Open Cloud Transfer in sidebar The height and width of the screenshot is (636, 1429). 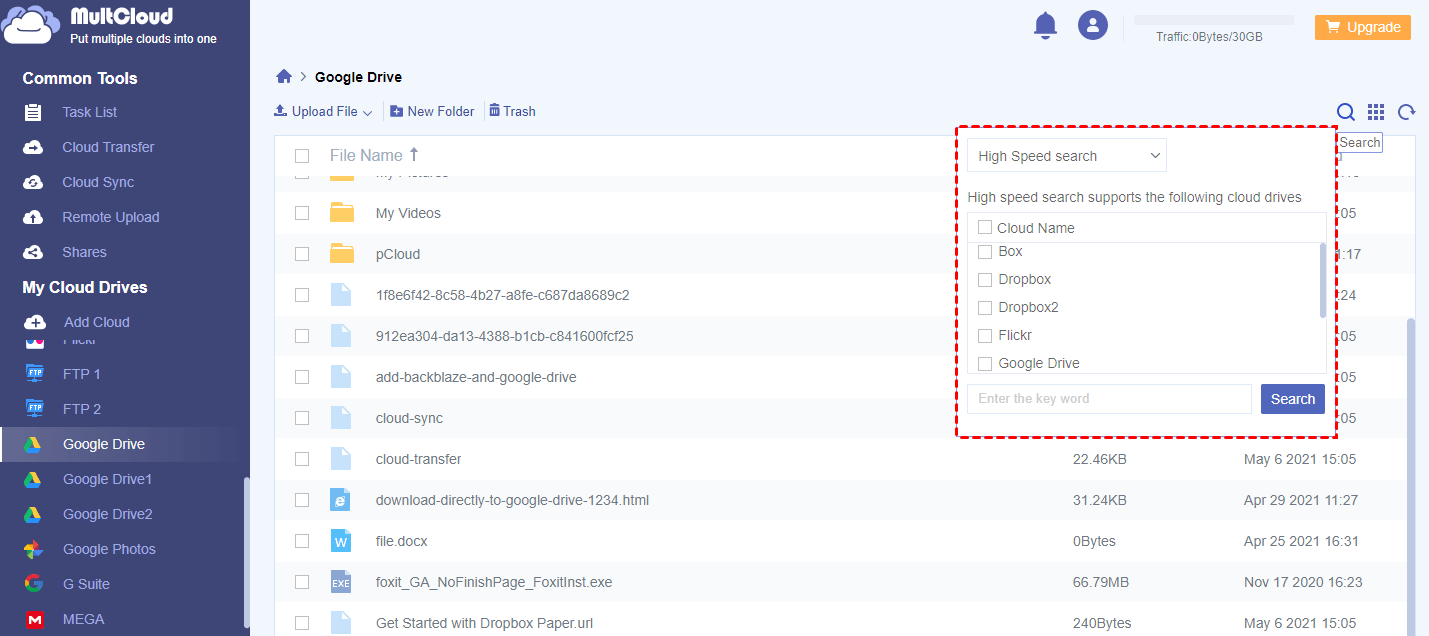108,147
